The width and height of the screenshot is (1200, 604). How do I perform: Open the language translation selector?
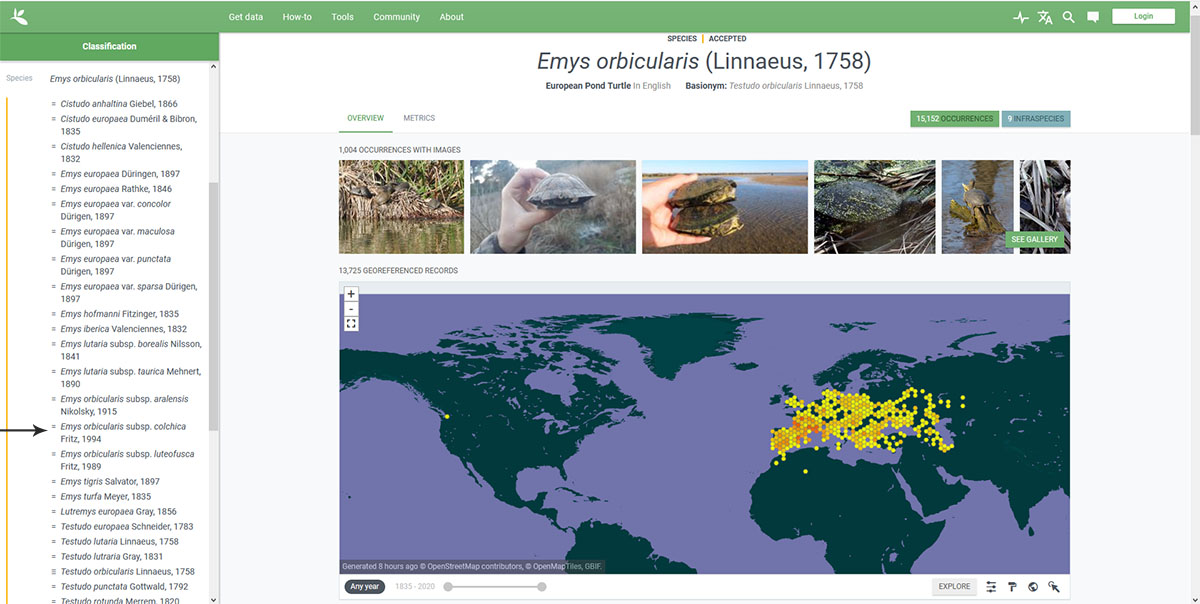coord(1045,17)
